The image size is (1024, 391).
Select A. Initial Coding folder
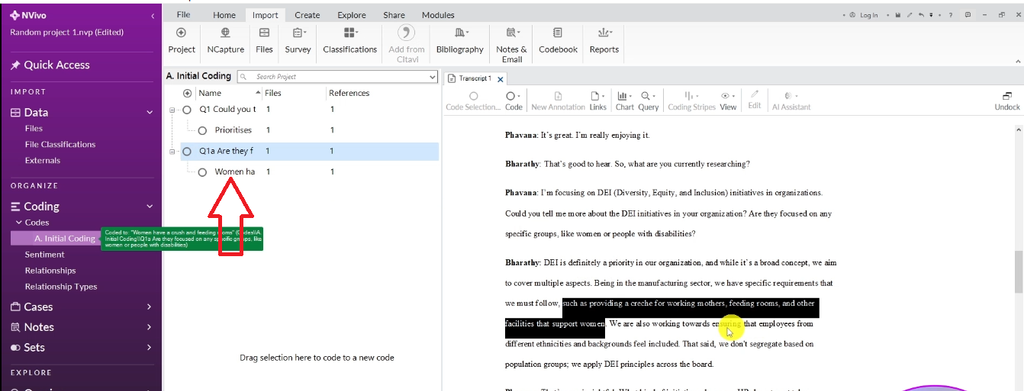pyautogui.click(x=64, y=238)
